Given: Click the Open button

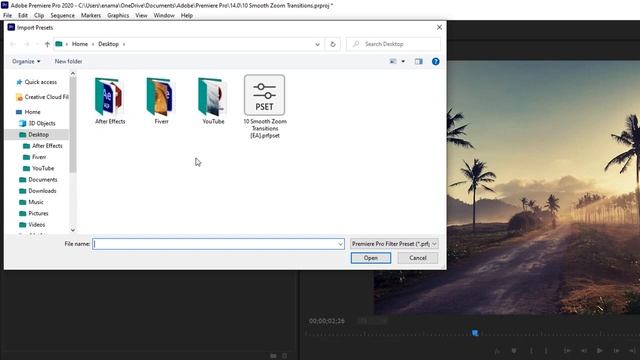Looking at the screenshot, I should [x=371, y=258].
